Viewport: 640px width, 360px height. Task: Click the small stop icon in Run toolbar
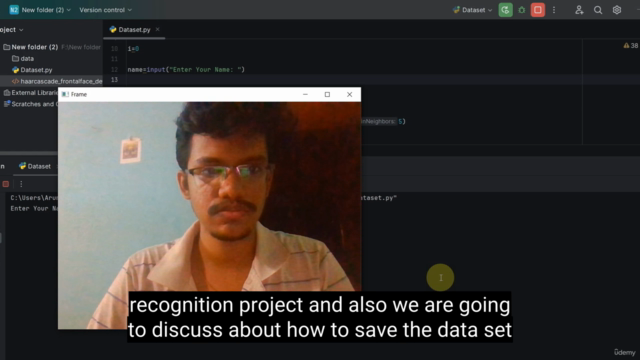(x=6, y=184)
